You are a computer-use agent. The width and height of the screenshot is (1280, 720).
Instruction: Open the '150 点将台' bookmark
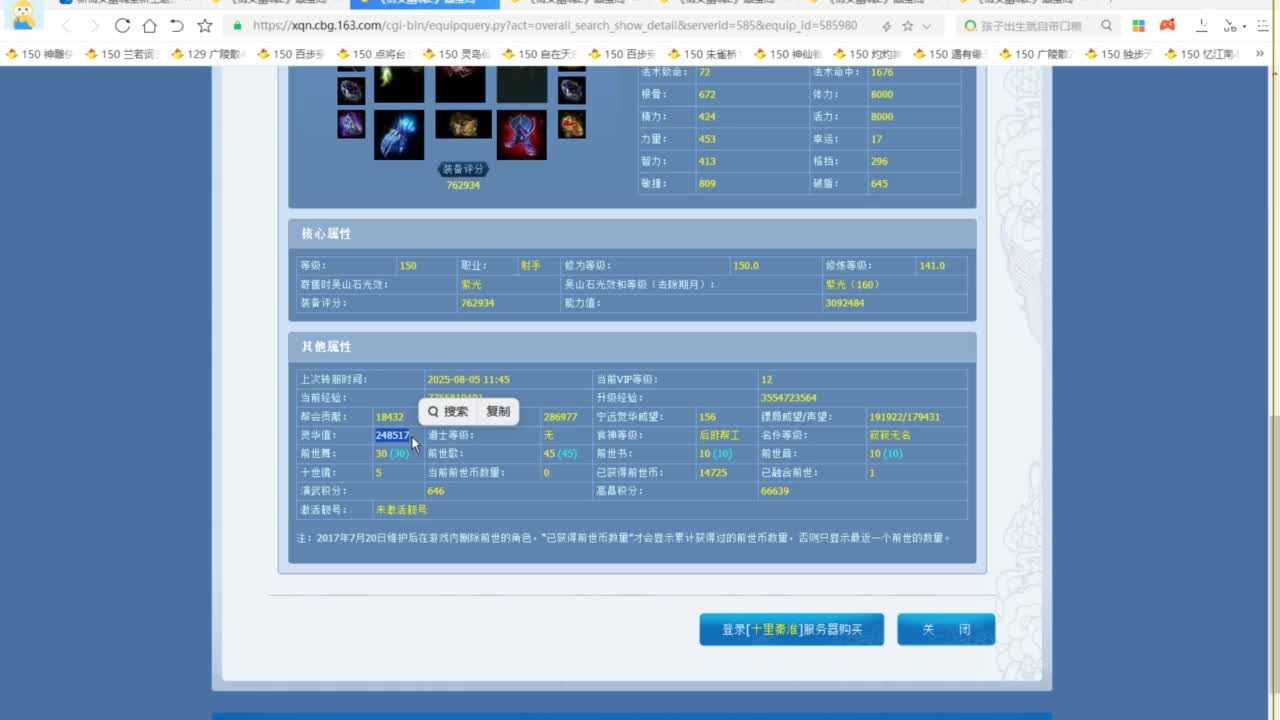pos(375,54)
